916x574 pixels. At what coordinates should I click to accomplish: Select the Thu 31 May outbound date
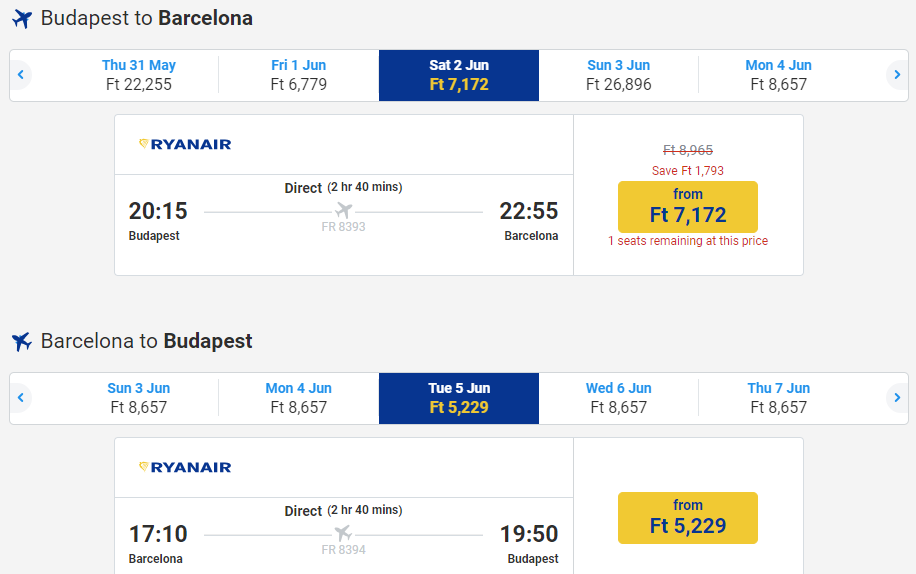(139, 75)
